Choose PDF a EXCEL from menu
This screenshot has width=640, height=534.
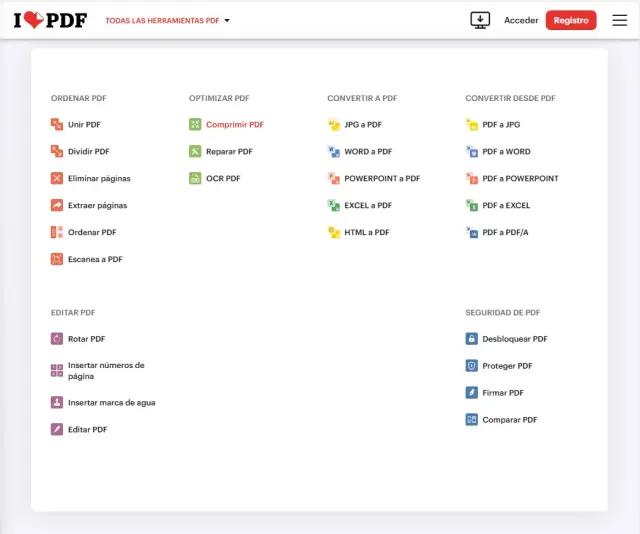506,205
